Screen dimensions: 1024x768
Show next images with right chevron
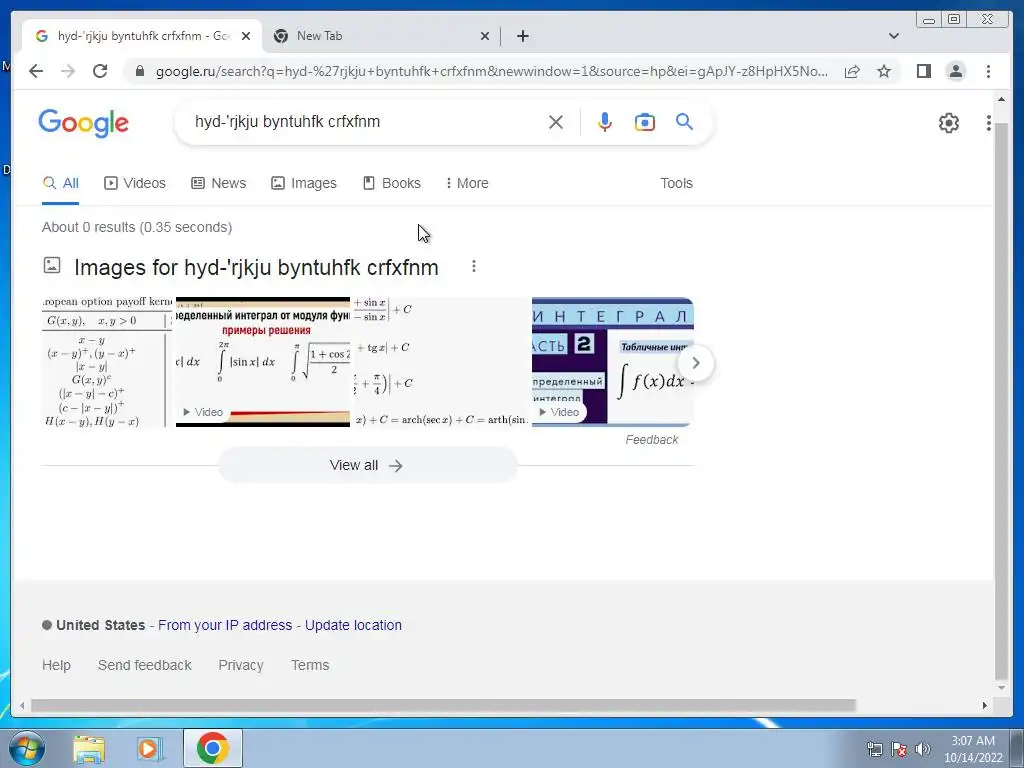pyautogui.click(x=696, y=363)
